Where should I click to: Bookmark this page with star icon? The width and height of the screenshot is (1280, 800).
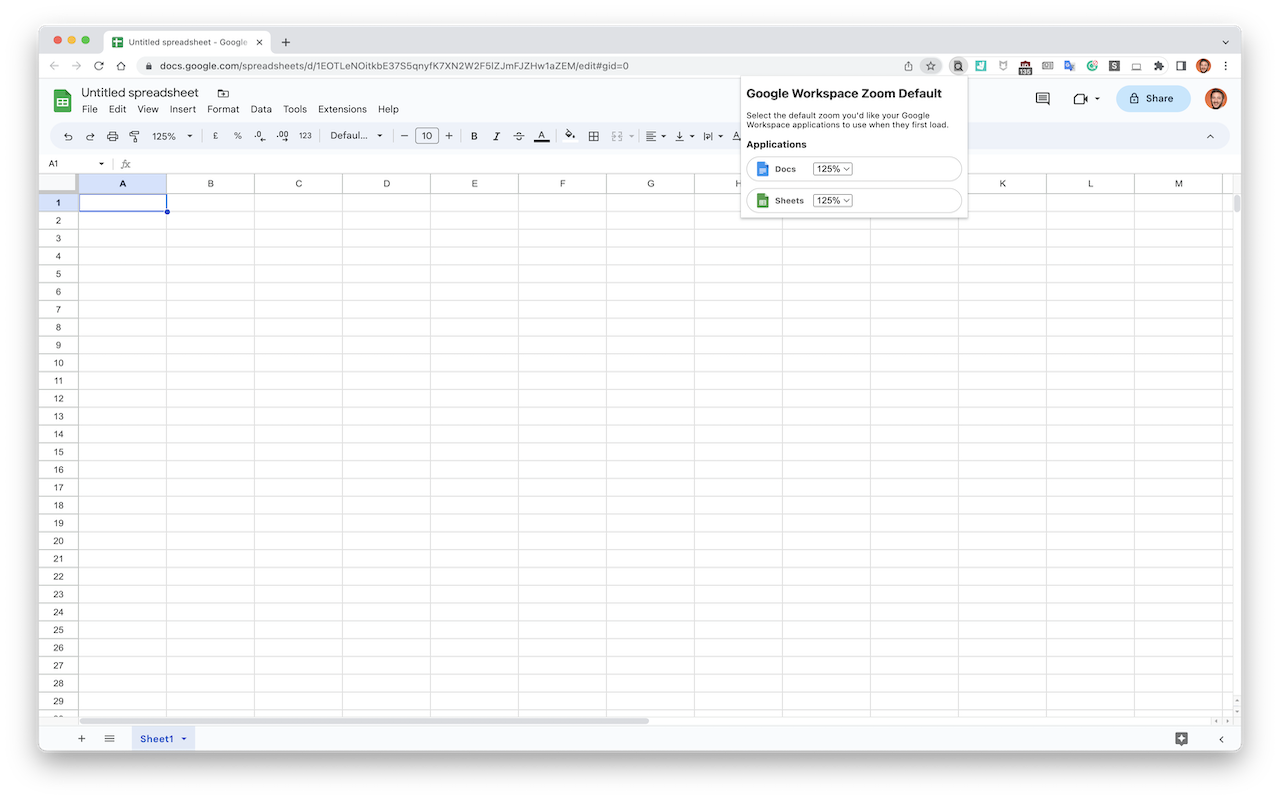tap(930, 66)
